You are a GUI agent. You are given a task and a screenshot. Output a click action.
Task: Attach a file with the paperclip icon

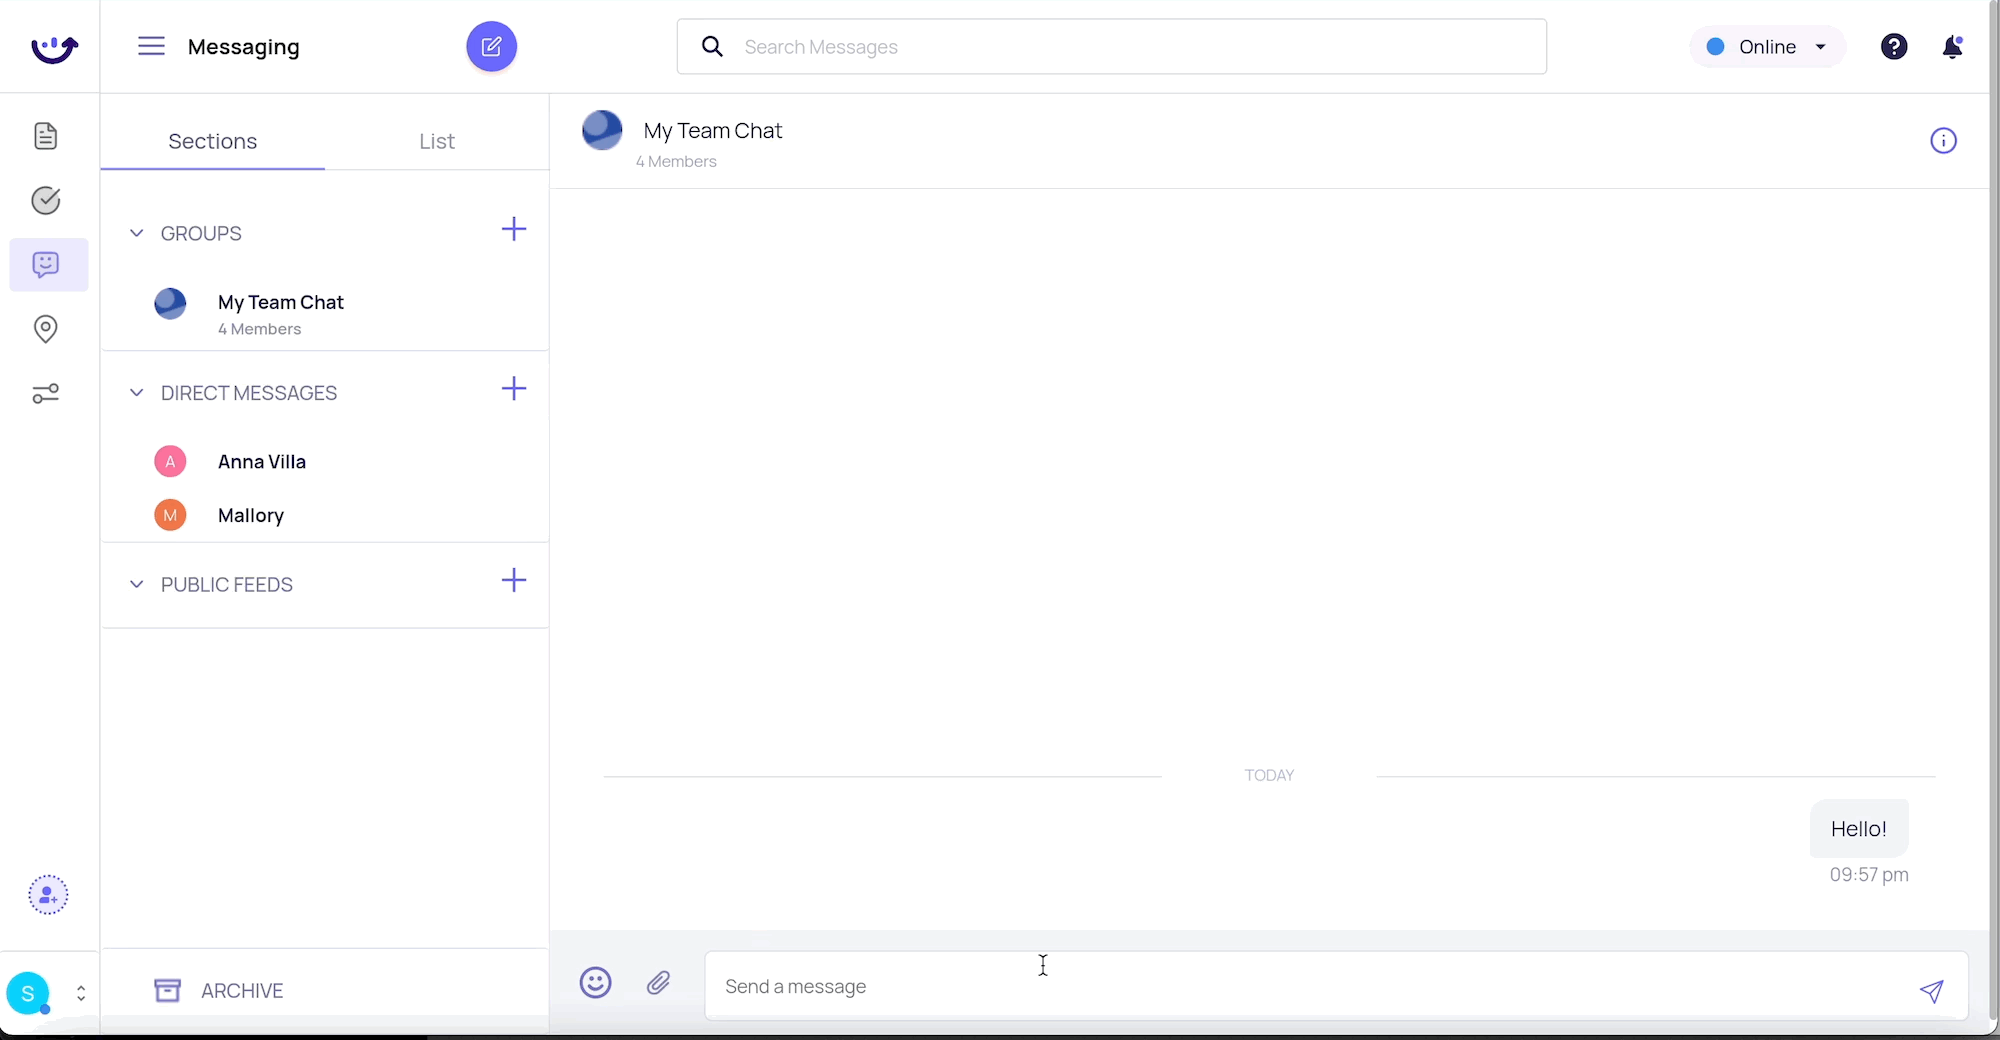(x=658, y=983)
